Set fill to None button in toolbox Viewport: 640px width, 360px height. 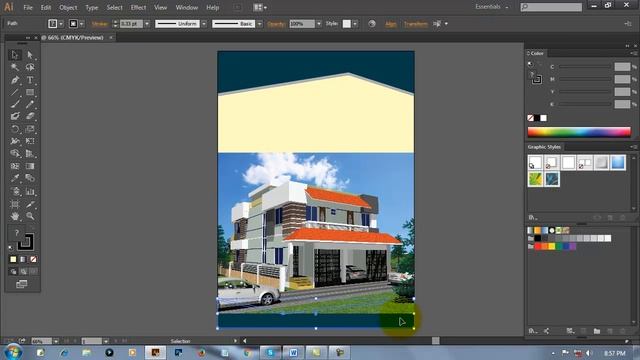coord(33,259)
